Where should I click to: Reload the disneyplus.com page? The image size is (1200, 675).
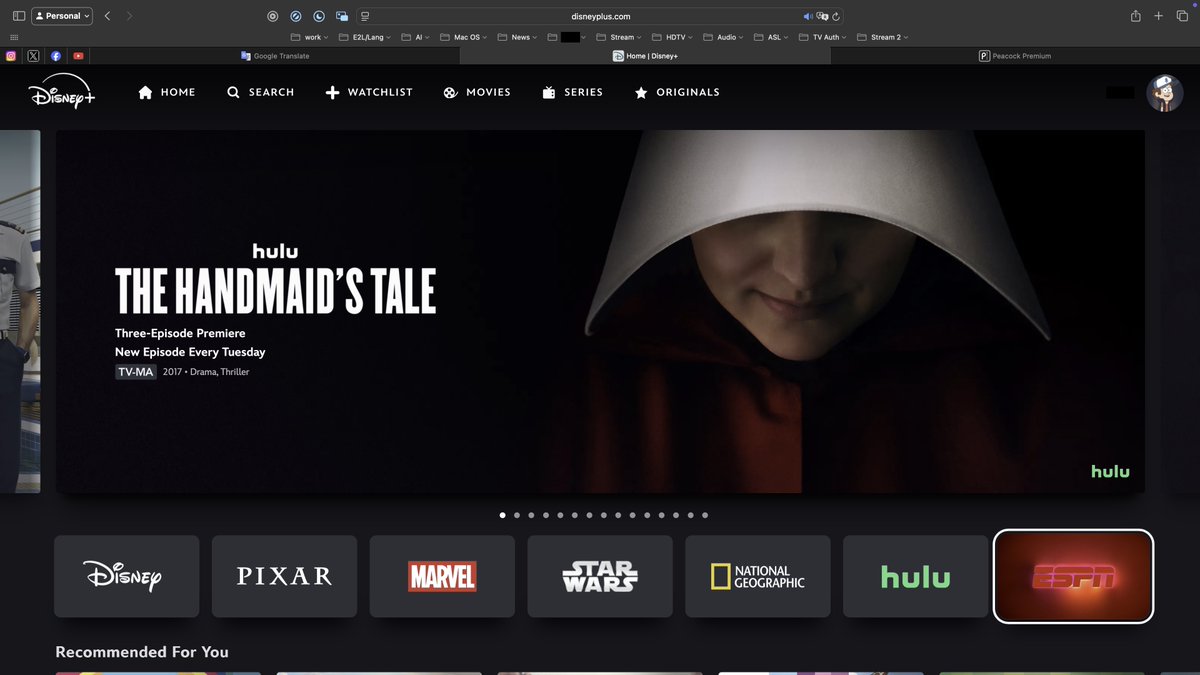tap(836, 16)
